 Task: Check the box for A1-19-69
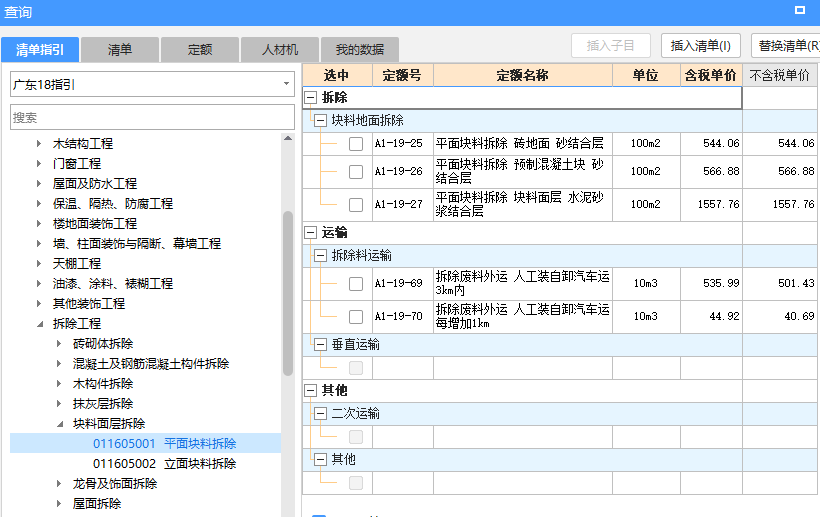coord(356,284)
